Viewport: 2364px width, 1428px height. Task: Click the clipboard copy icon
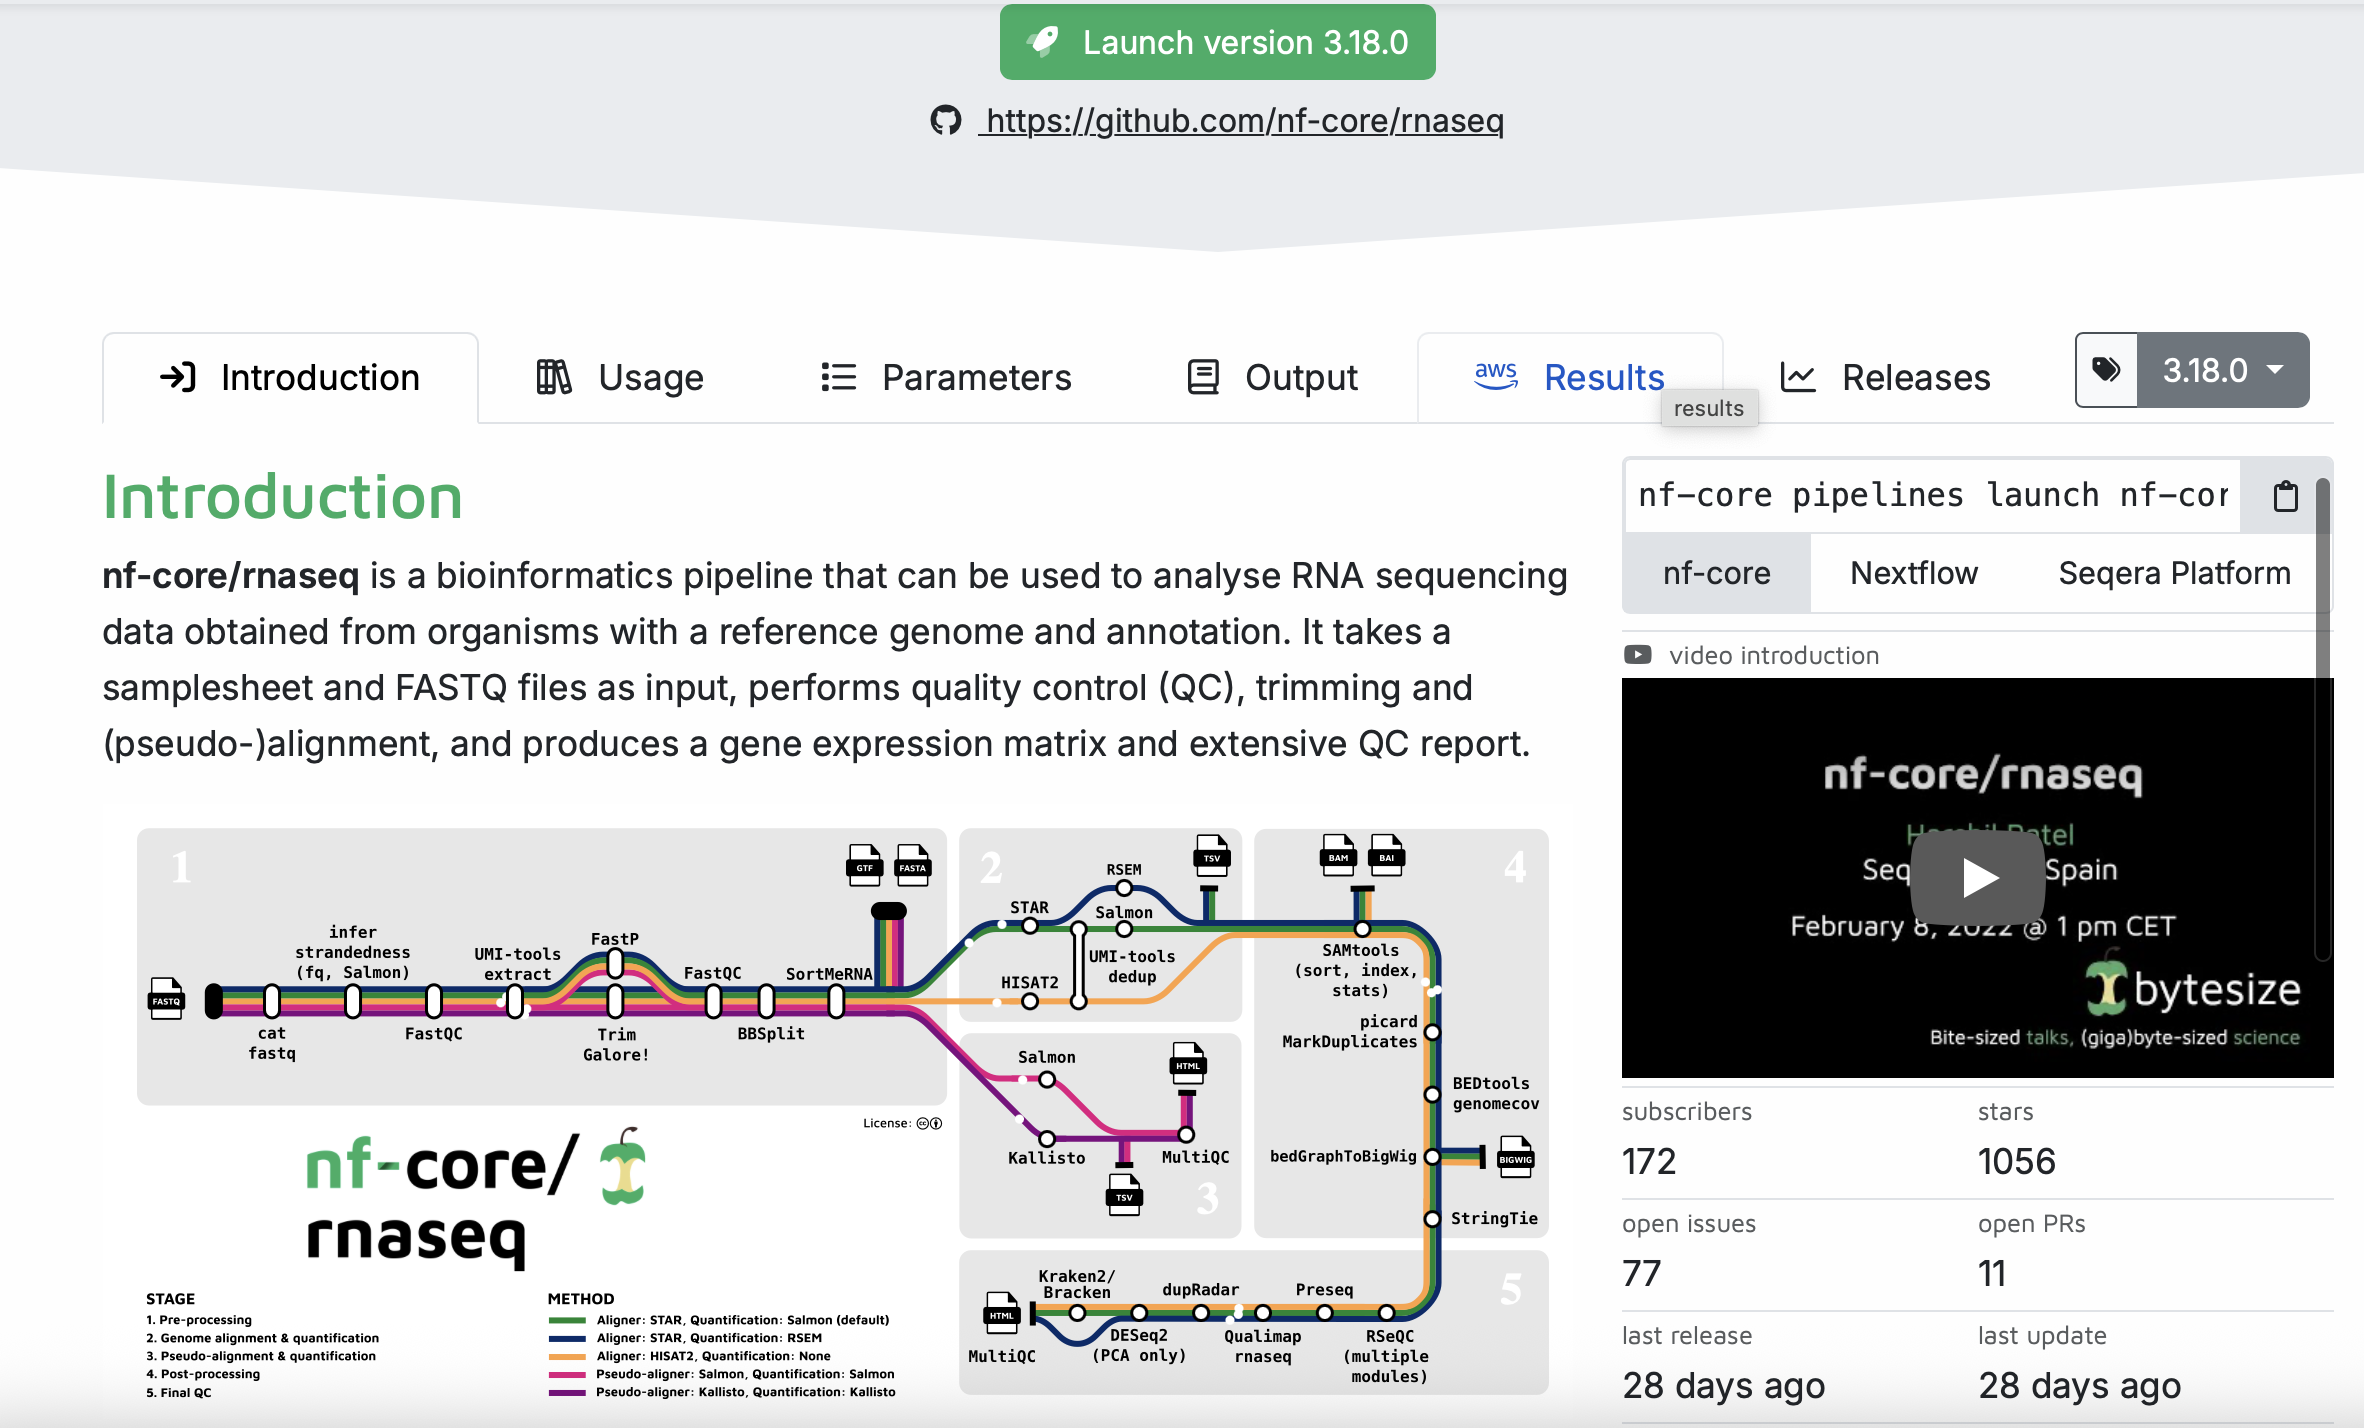(2285, 496)
